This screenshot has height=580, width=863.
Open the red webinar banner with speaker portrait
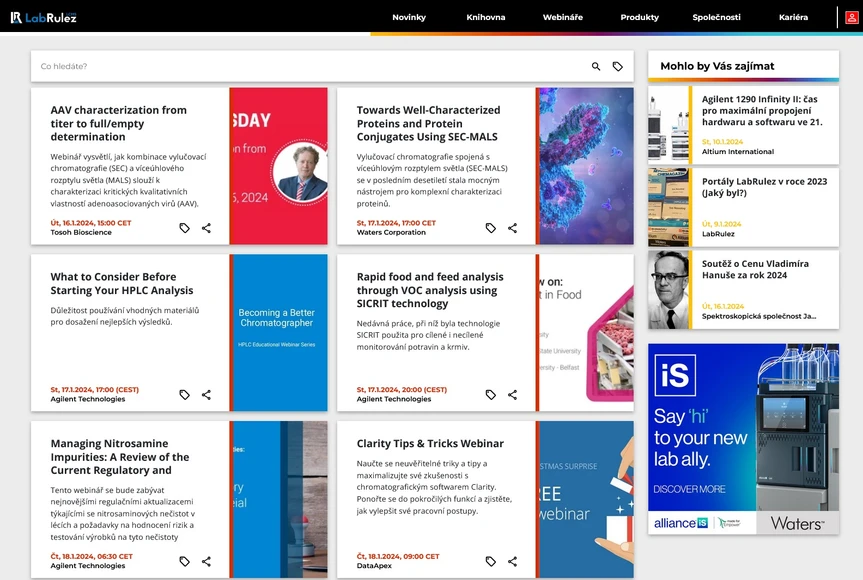point(278,166)
